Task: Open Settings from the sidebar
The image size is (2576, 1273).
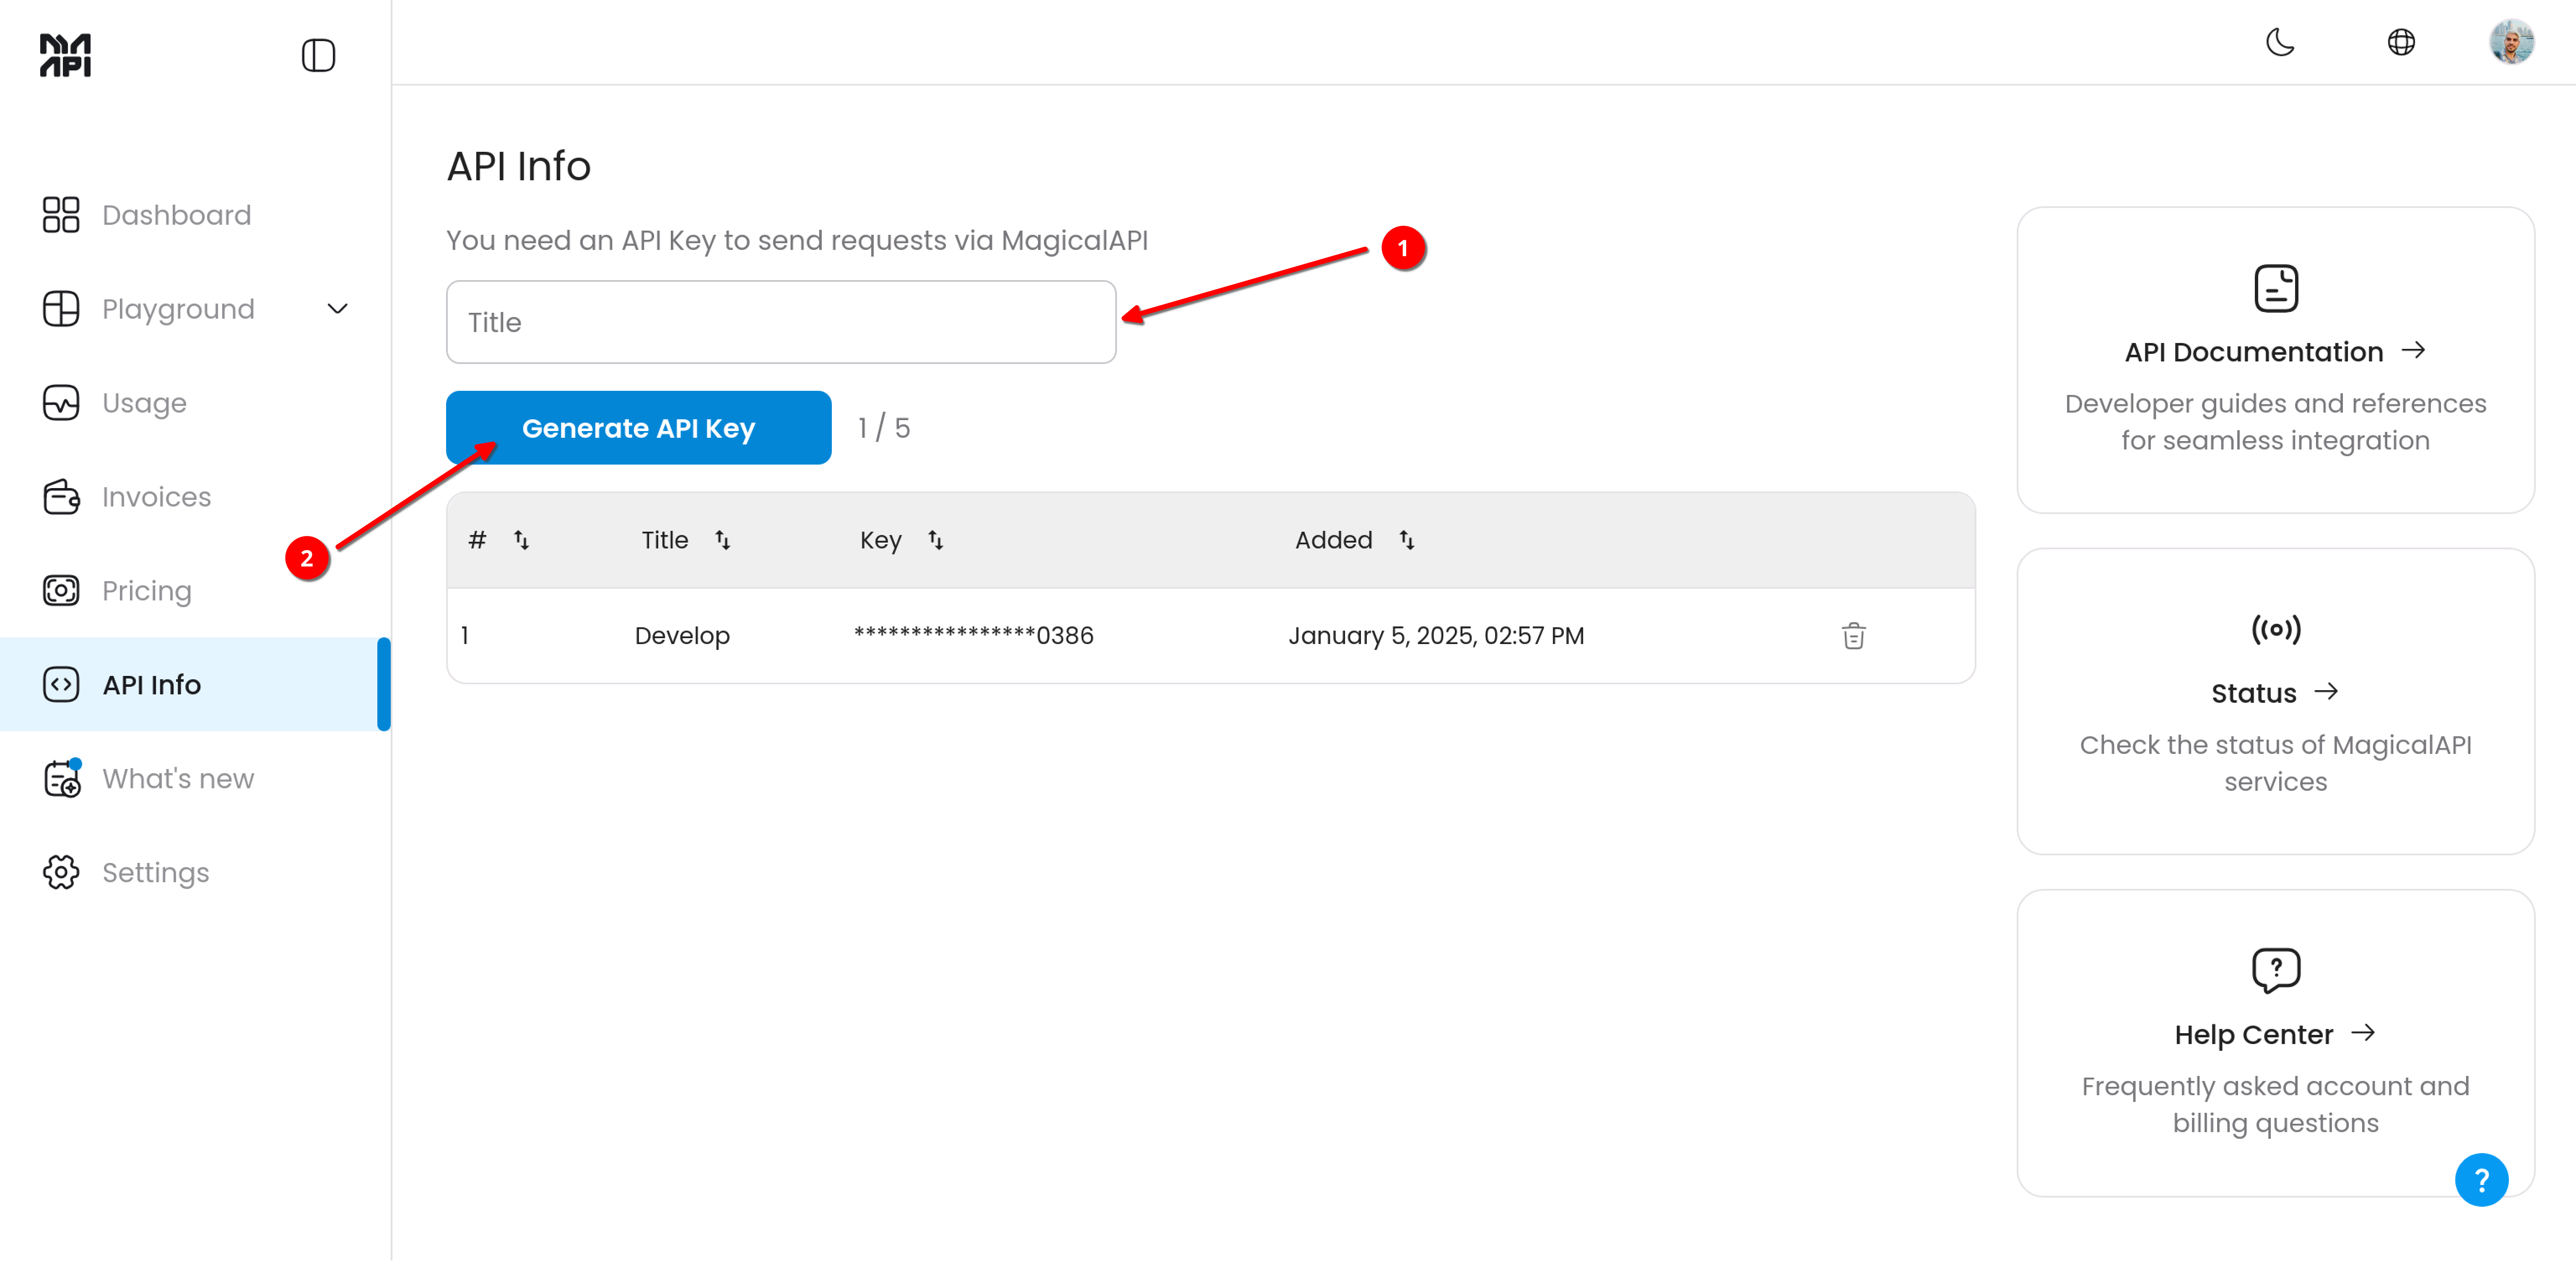Action: click(x=155, y=873)
